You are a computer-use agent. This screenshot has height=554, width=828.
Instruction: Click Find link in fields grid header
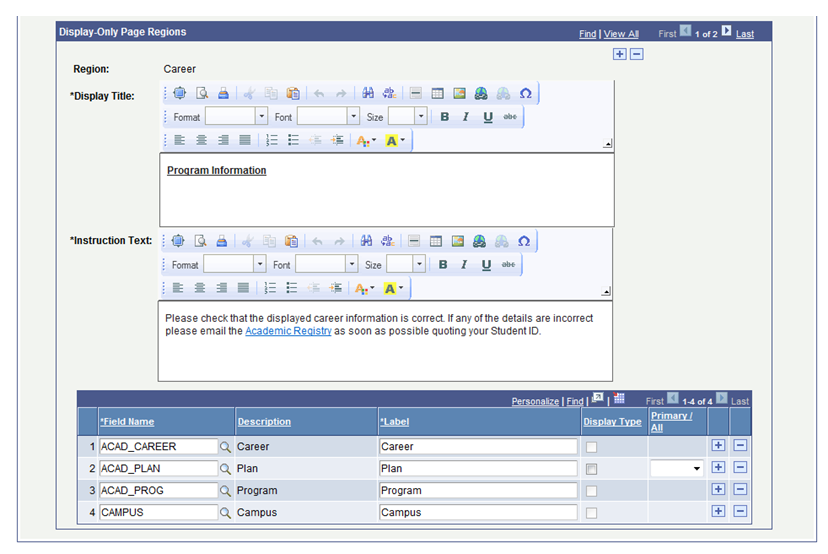click(575, 401)
